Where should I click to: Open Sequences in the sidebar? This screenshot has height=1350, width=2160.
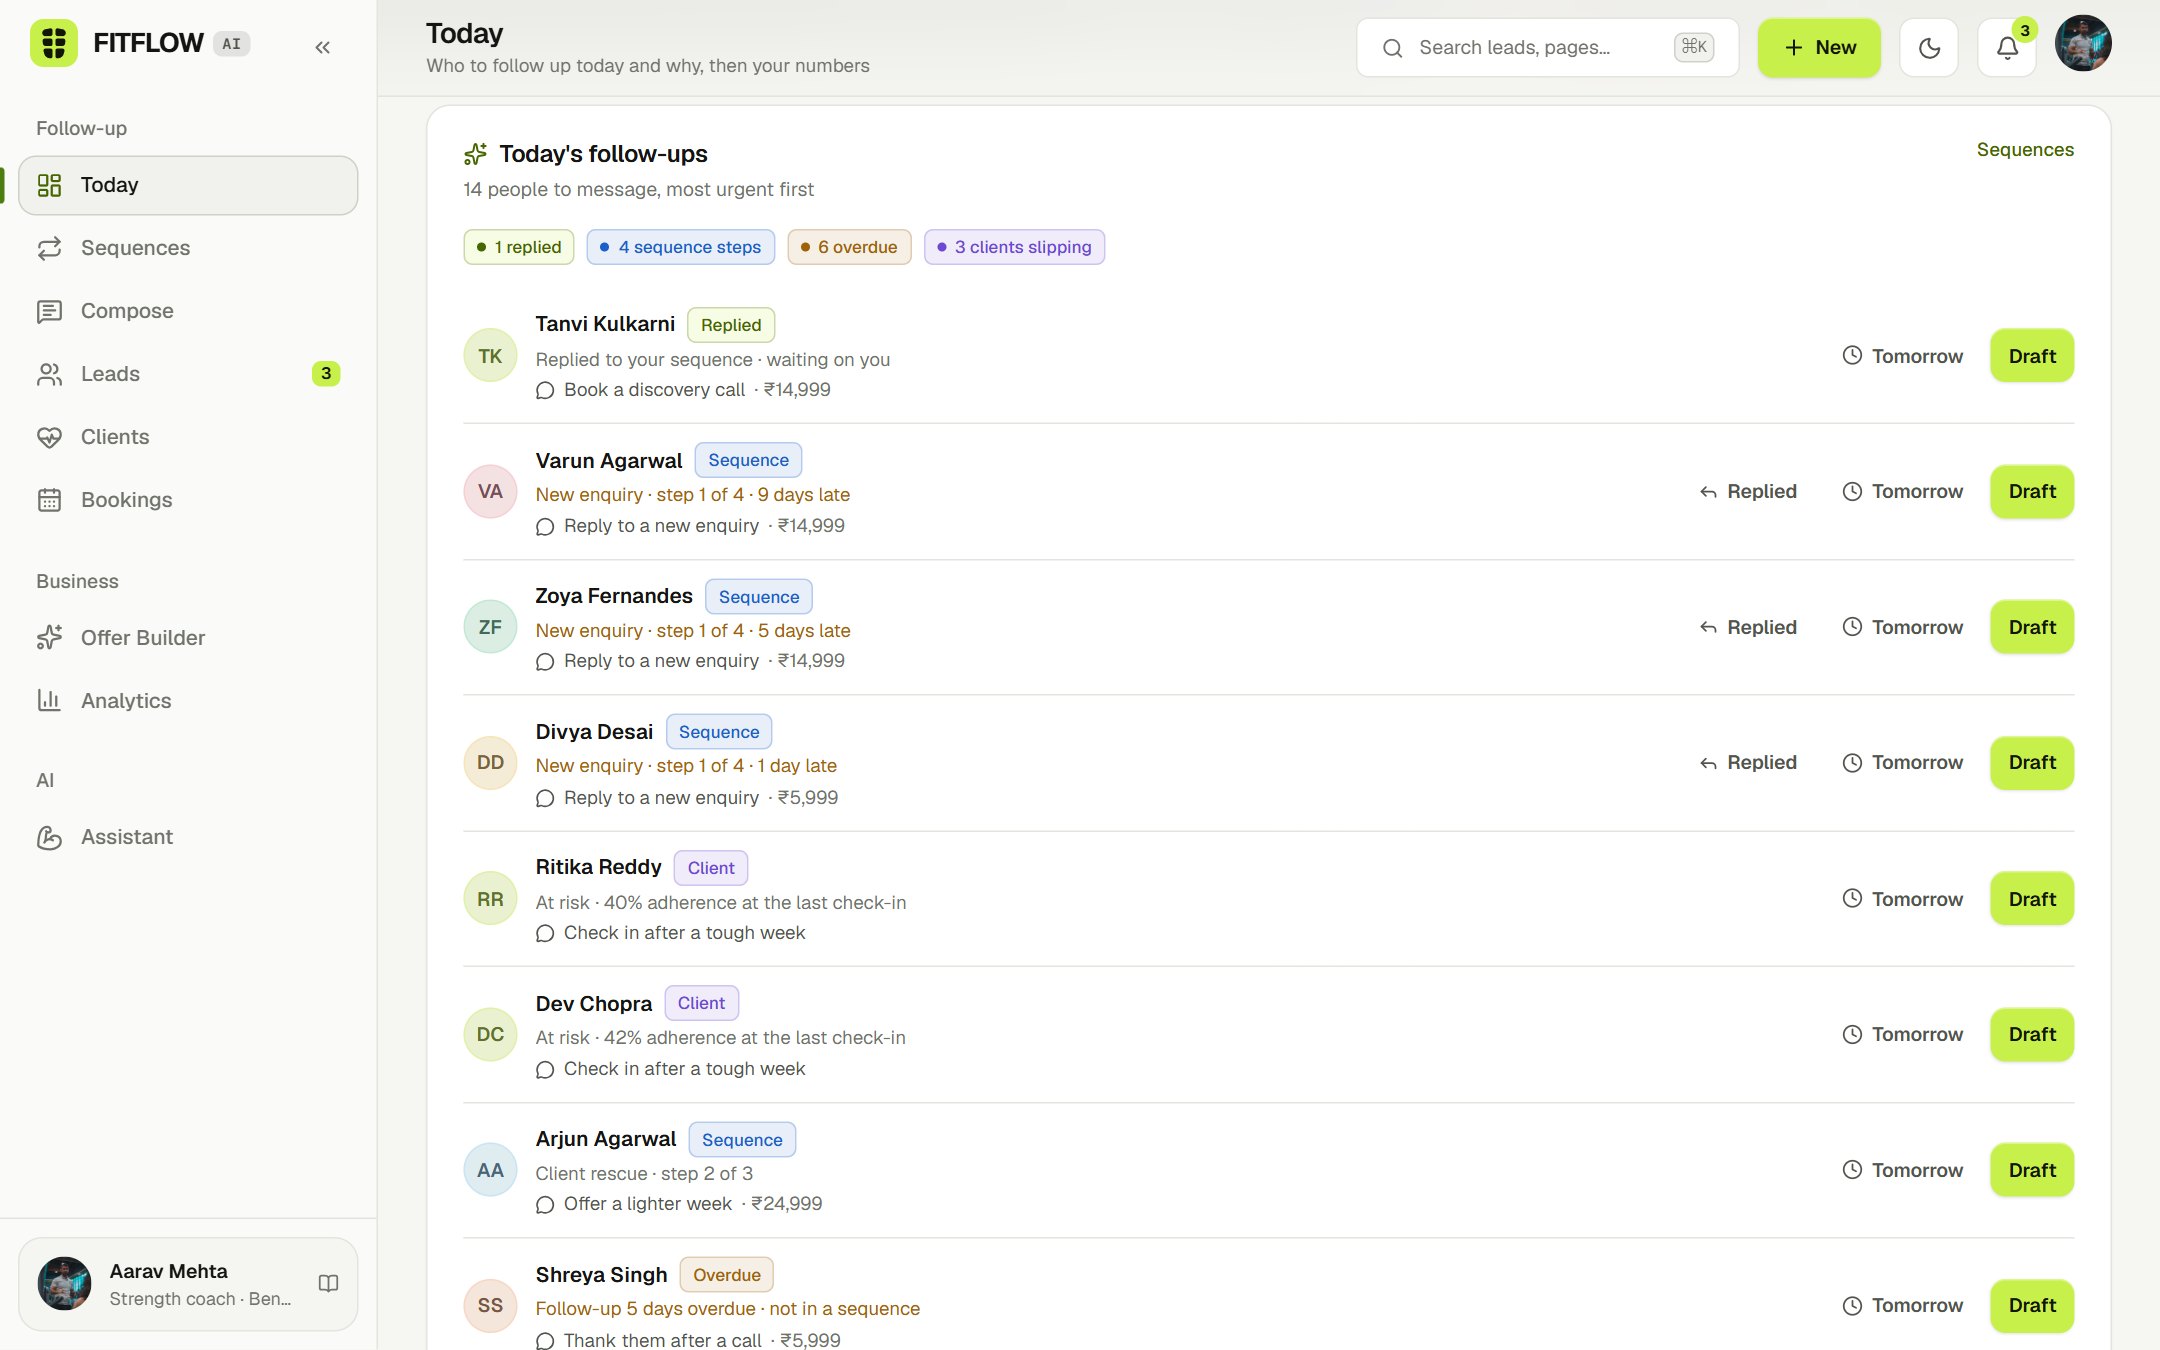188,248
